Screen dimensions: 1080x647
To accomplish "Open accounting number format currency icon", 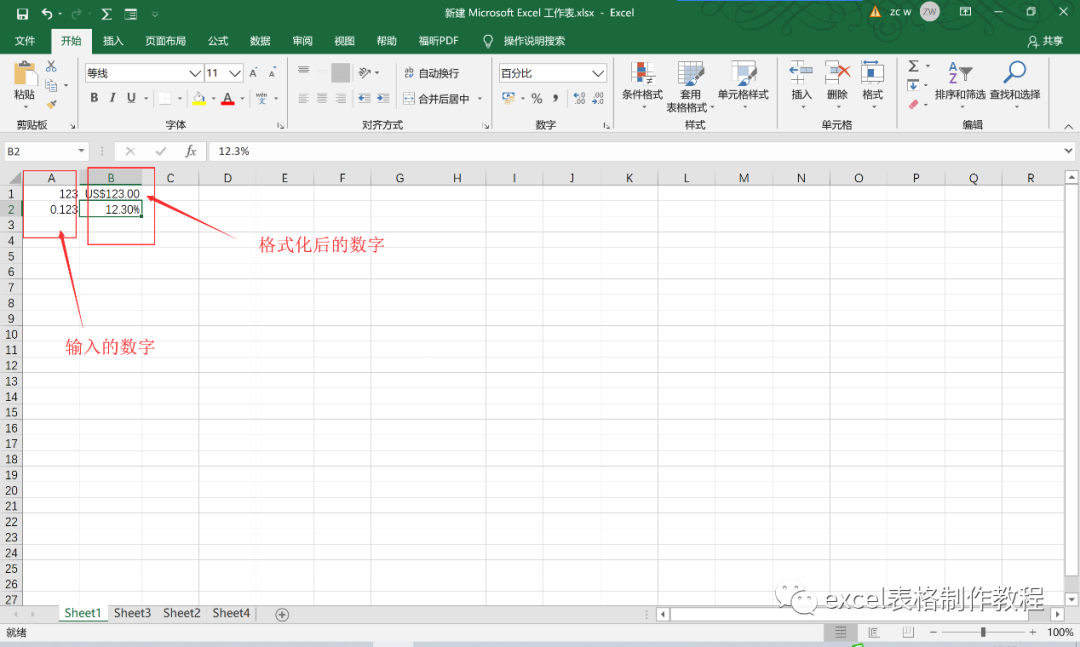I will coord(508,99).
